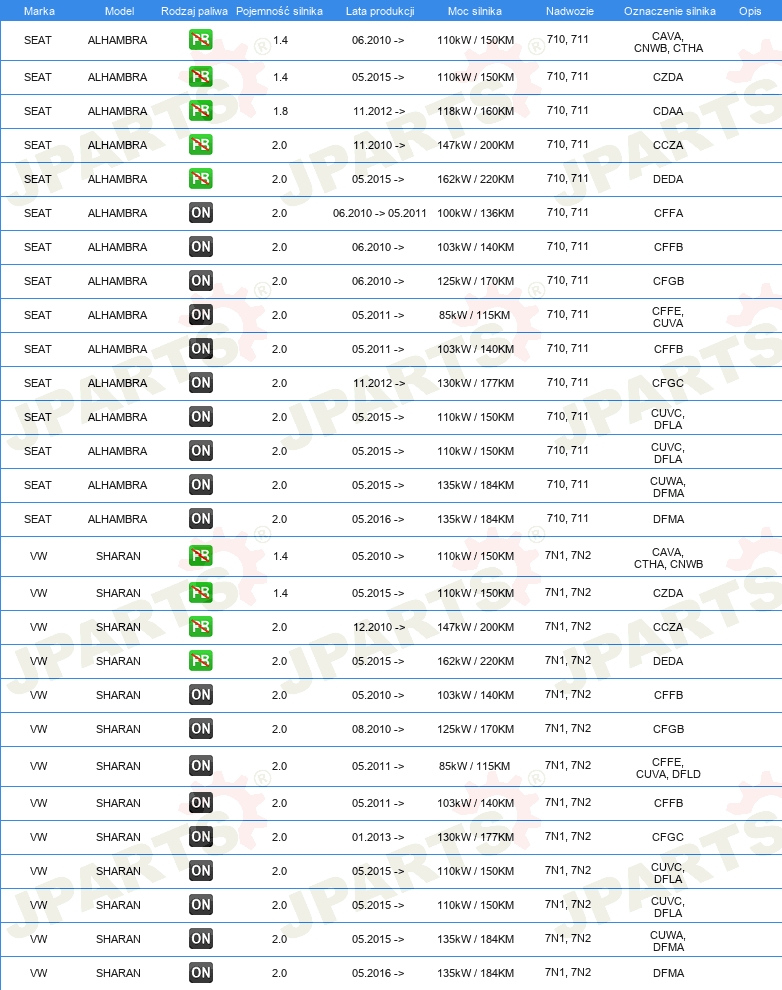Click "7N1, 7N2" in the VW CFGC row
The width and height of the screenshot is (782, 990).
coord(568,837)
